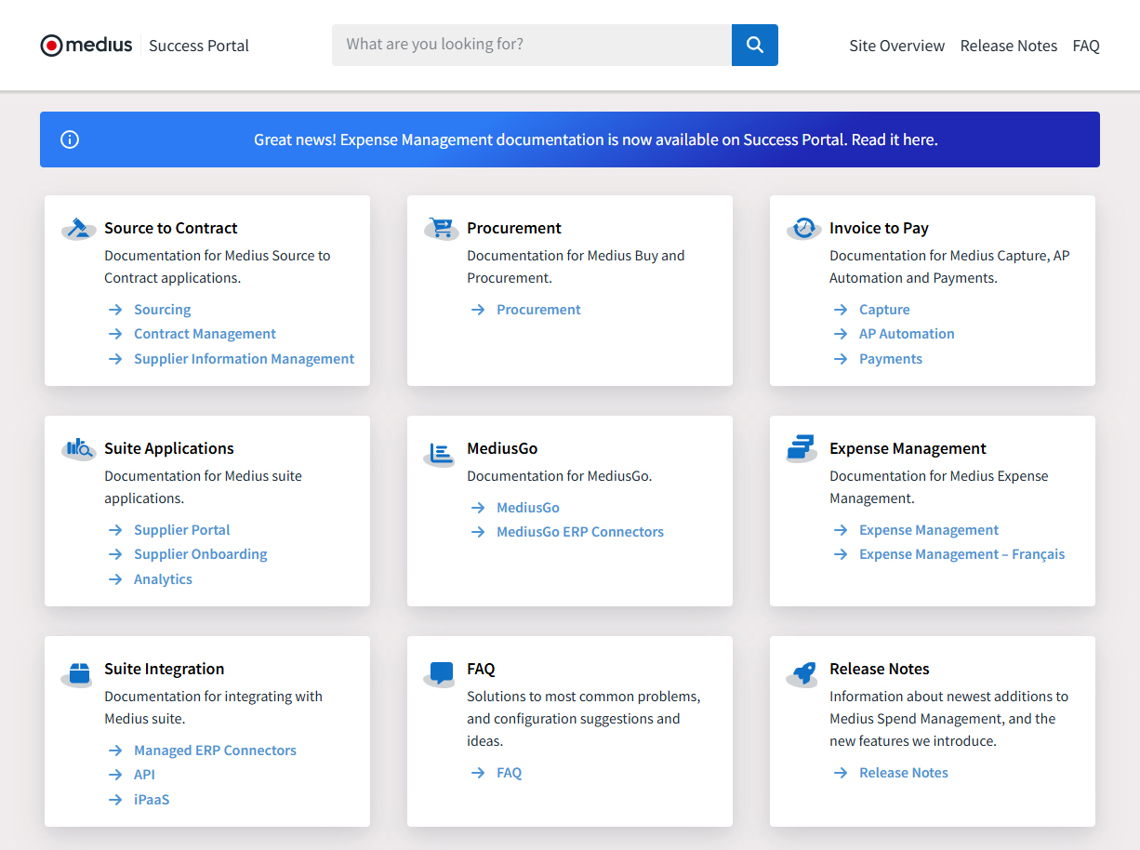Open Site Overview in the top navigation
The image size is (1140, 850).
point(897,46)
